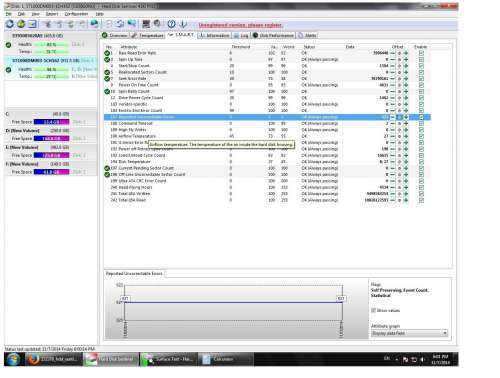Screen dimensions: 500x378
Task: Click the minus offset button for Reallocated Sectors Count
Action: tap(392, 72)
